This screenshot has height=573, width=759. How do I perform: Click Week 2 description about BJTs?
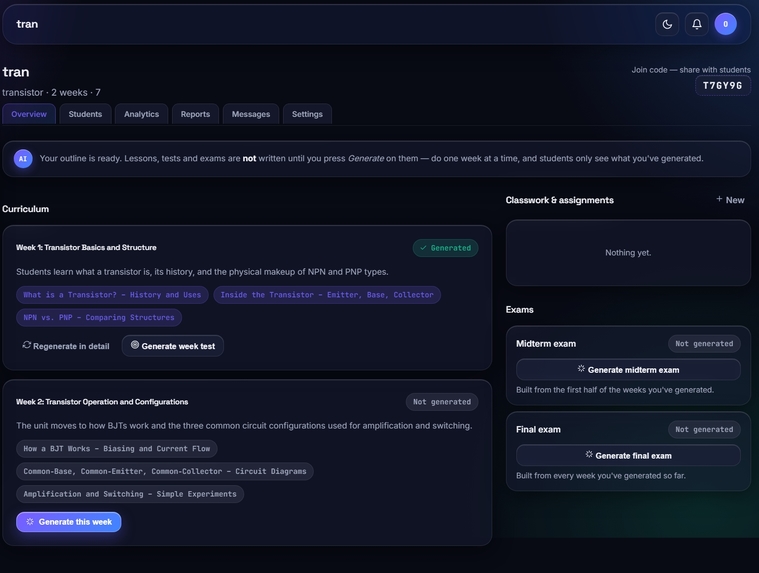pos(244,426)
